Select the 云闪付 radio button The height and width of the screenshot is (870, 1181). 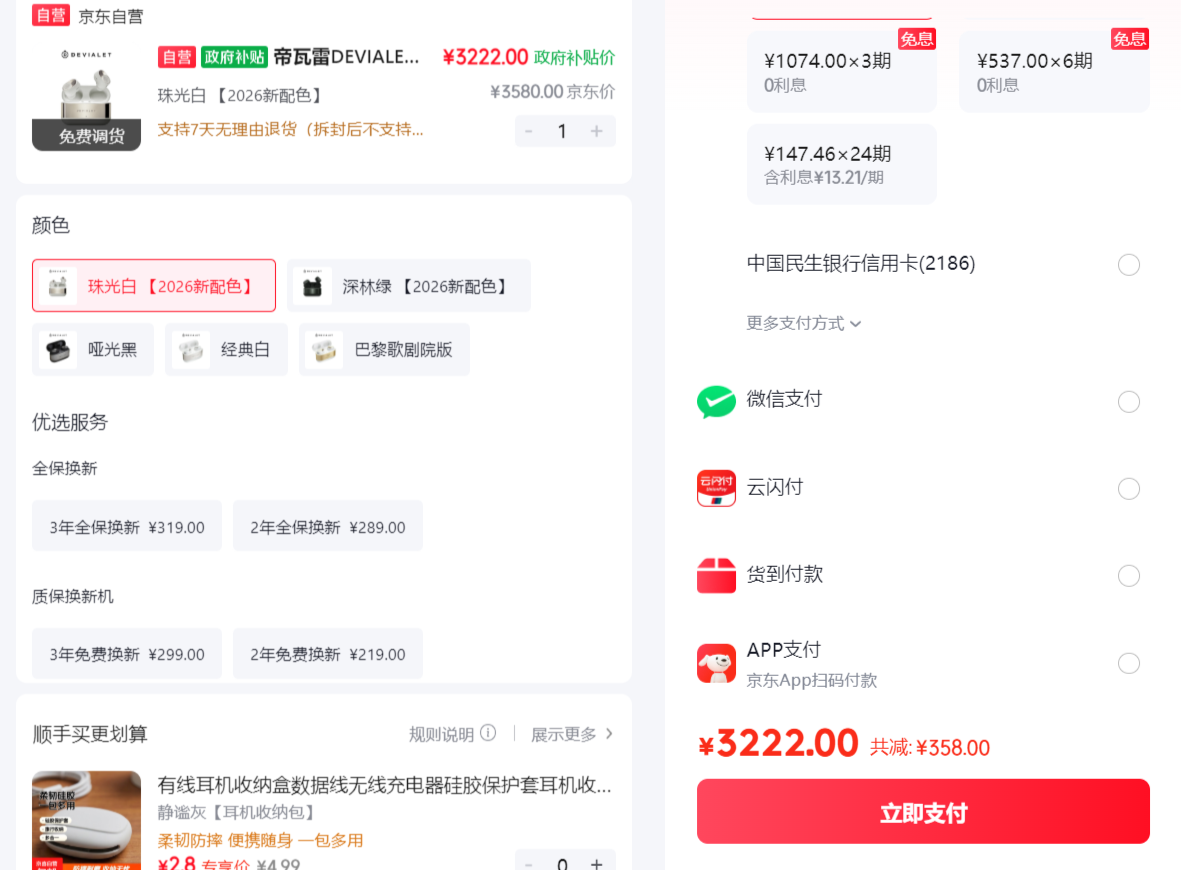(x=1128, y=489)
